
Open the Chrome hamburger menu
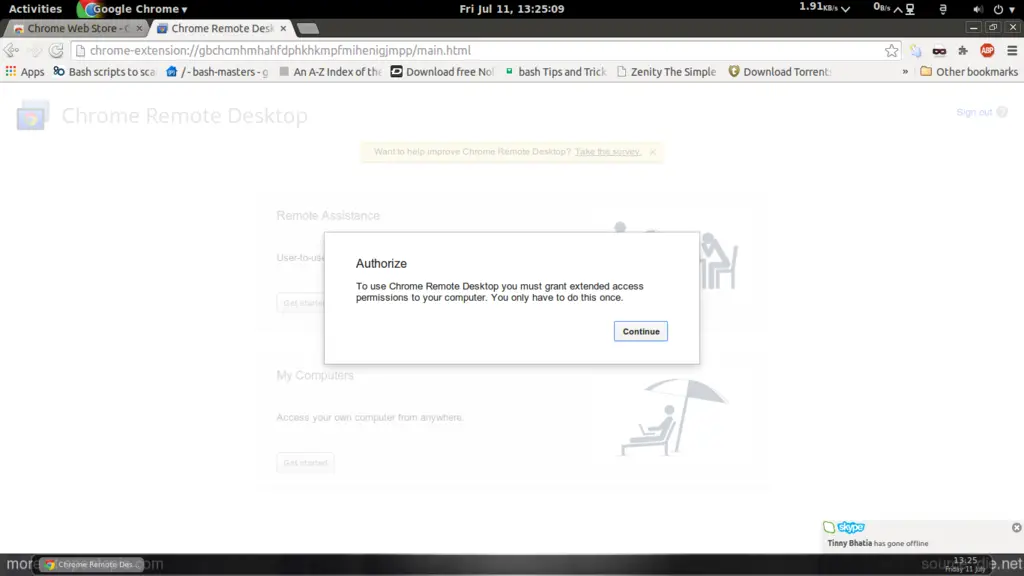coord(1012,50)
